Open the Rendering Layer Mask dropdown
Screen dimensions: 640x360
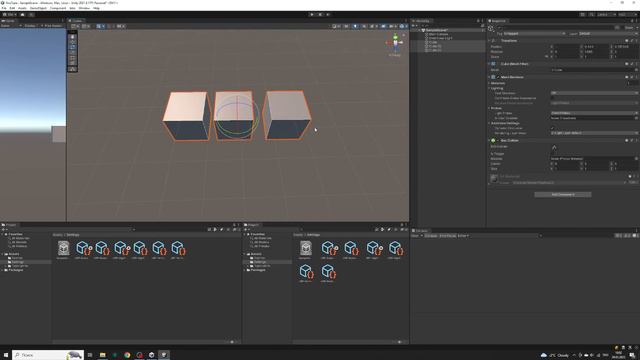tap(594, 133)
